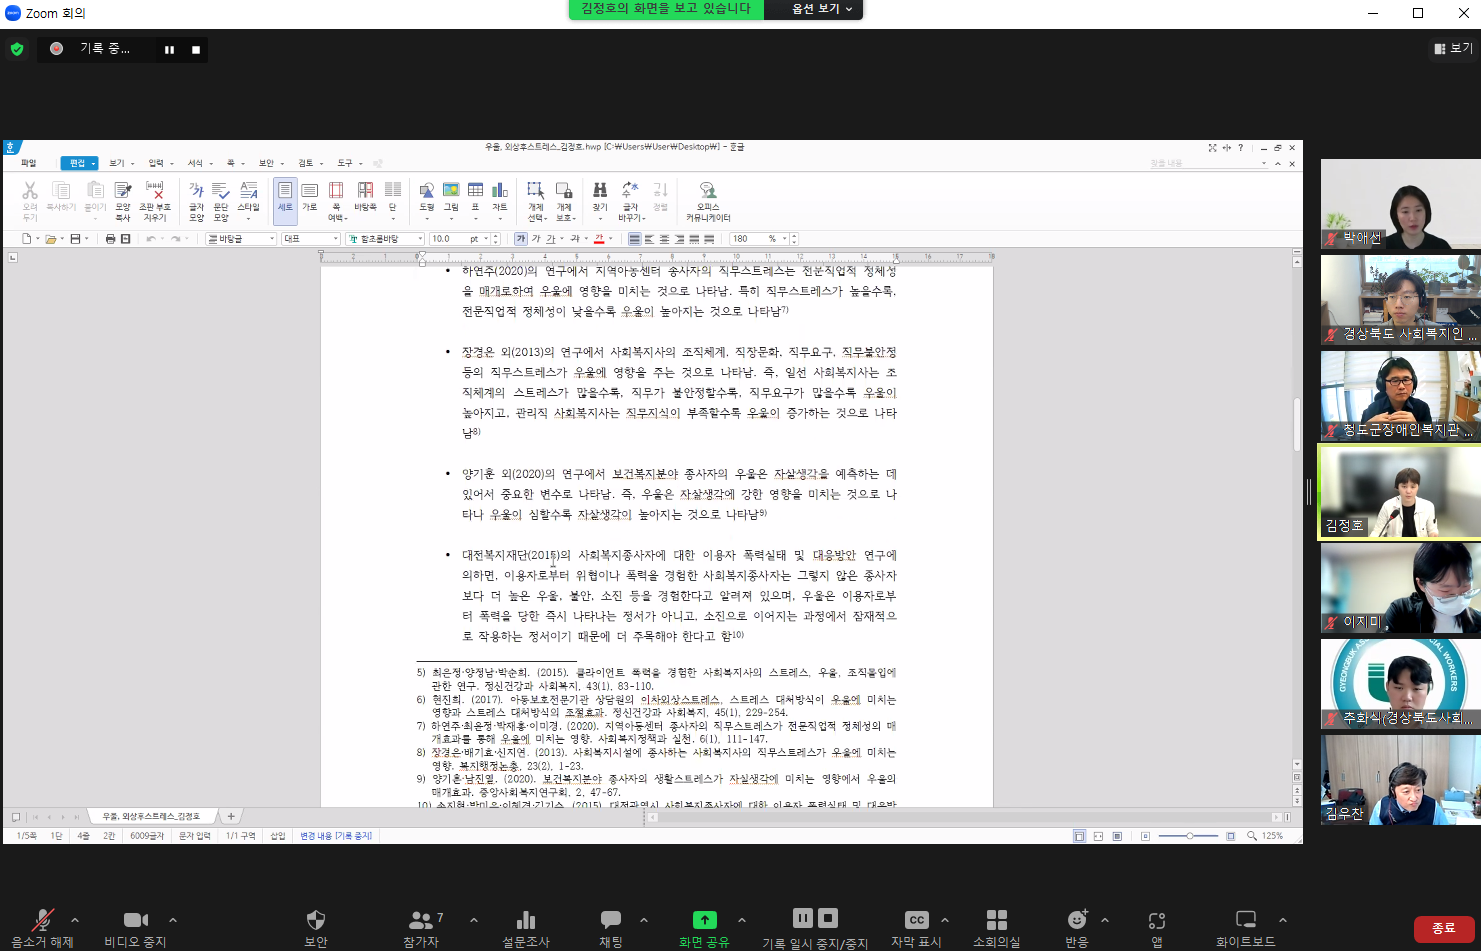Open 찾기 find tool with binoculars
This screenshot has width=1481, height=951.
click(x=600, y=201)
